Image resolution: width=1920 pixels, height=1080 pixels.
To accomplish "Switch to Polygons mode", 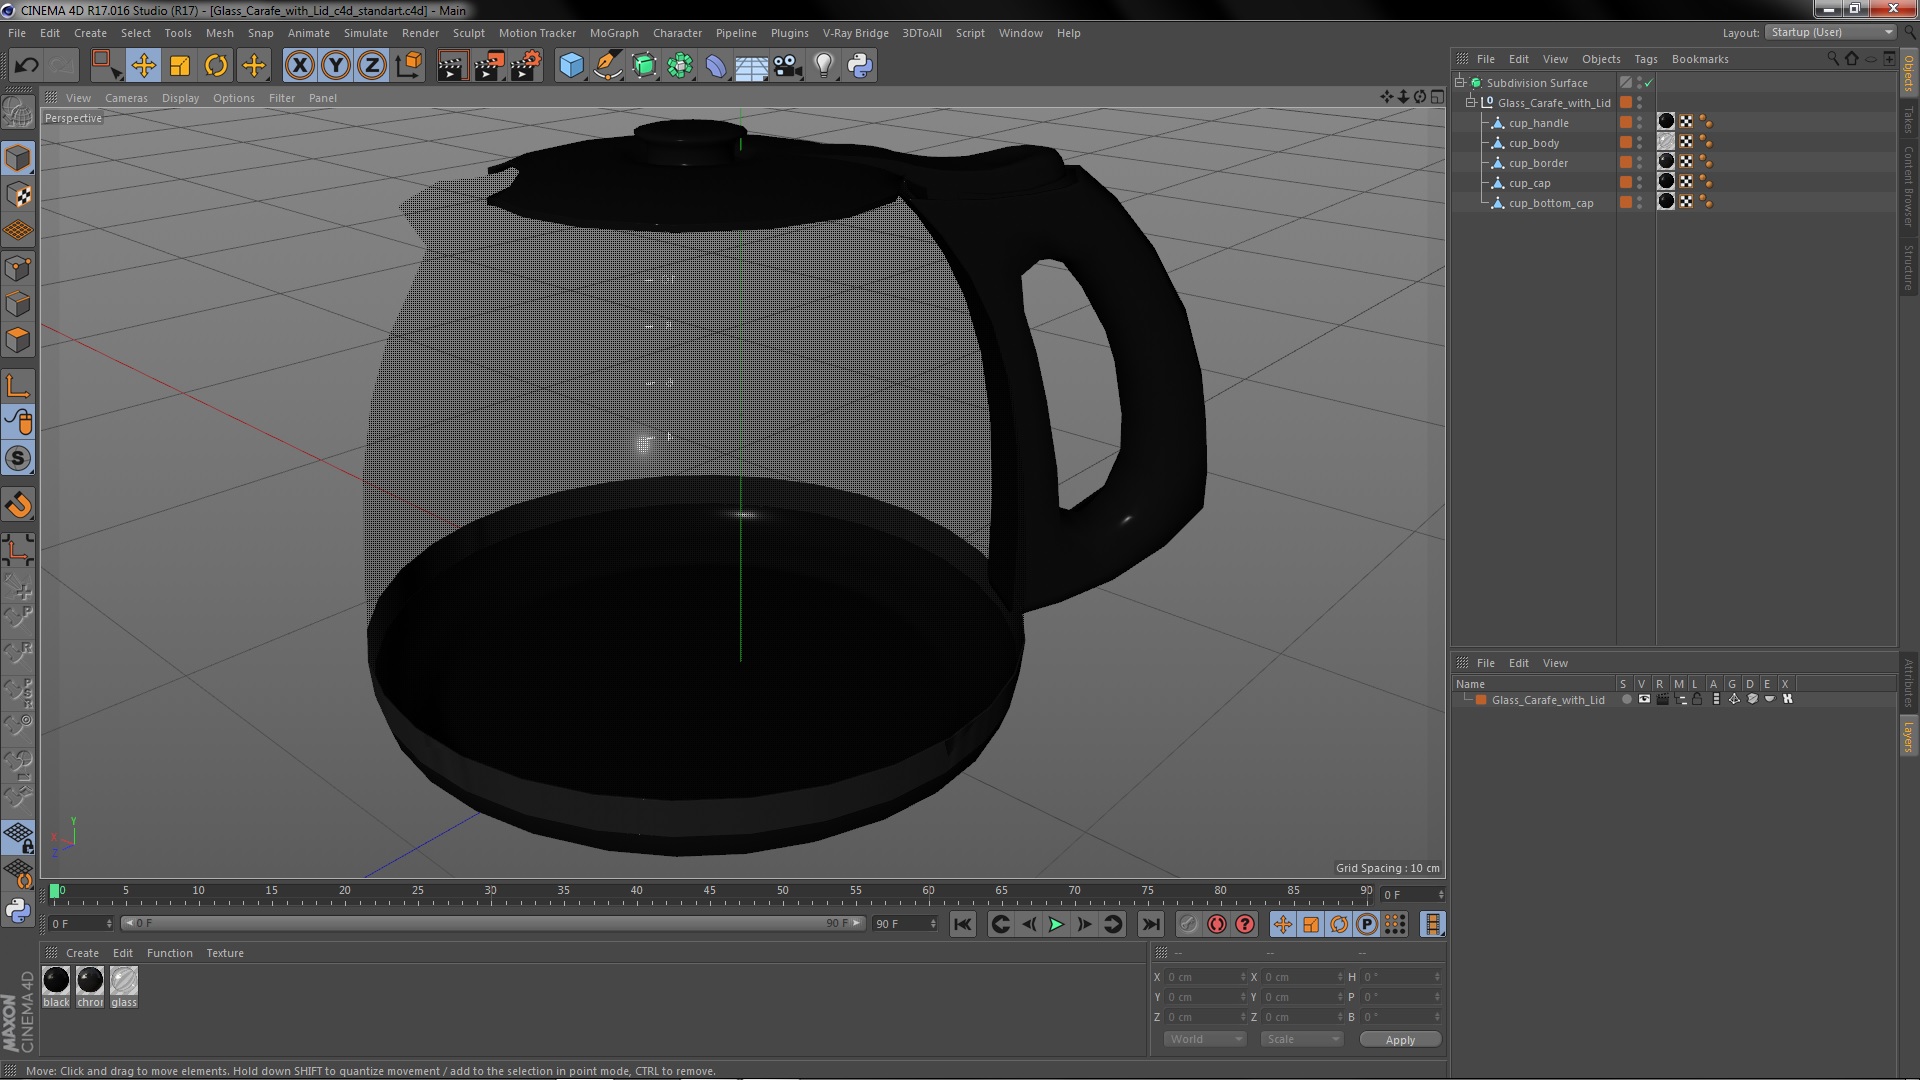I will tap(18, 340).
